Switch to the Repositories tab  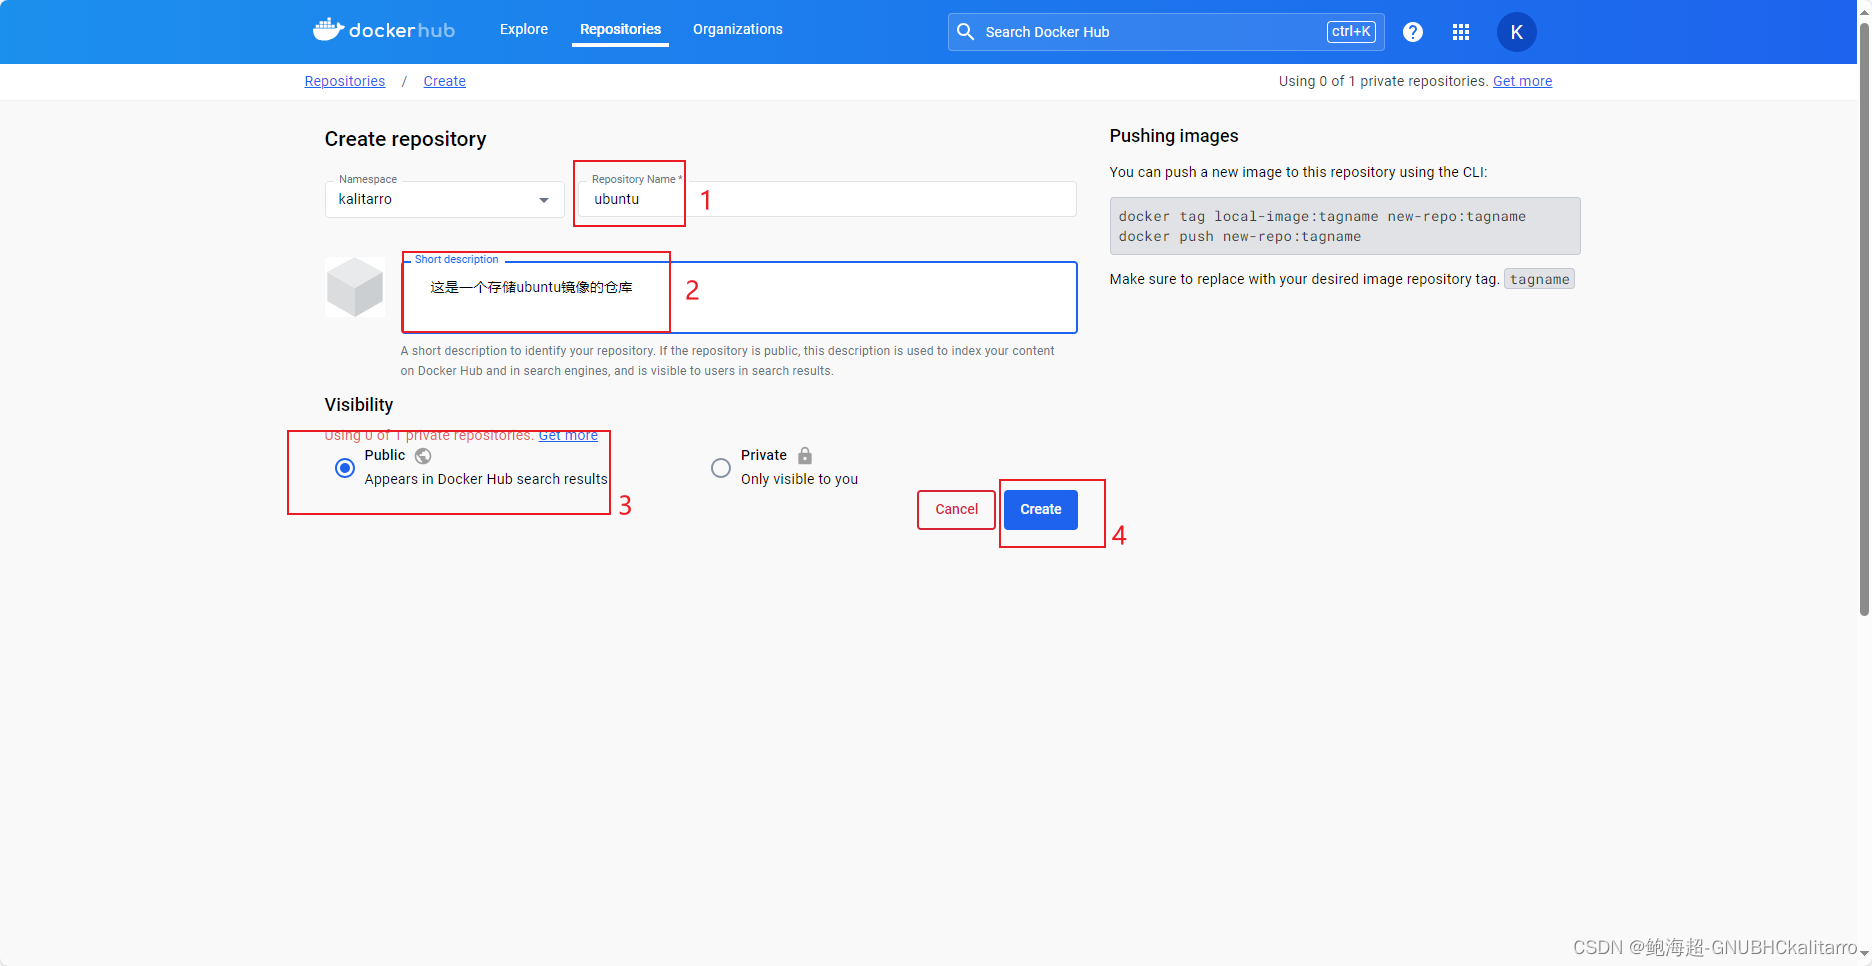coord(620,29)
